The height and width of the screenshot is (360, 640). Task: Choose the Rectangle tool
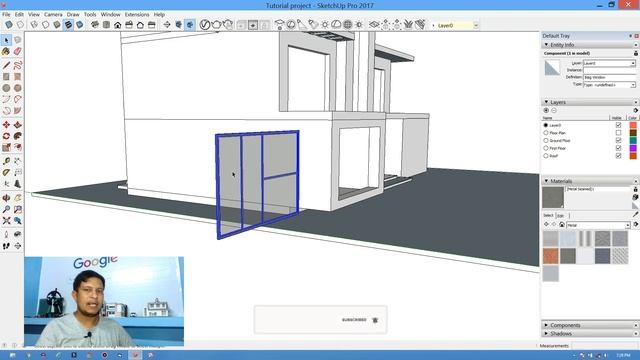pos(6,77)
